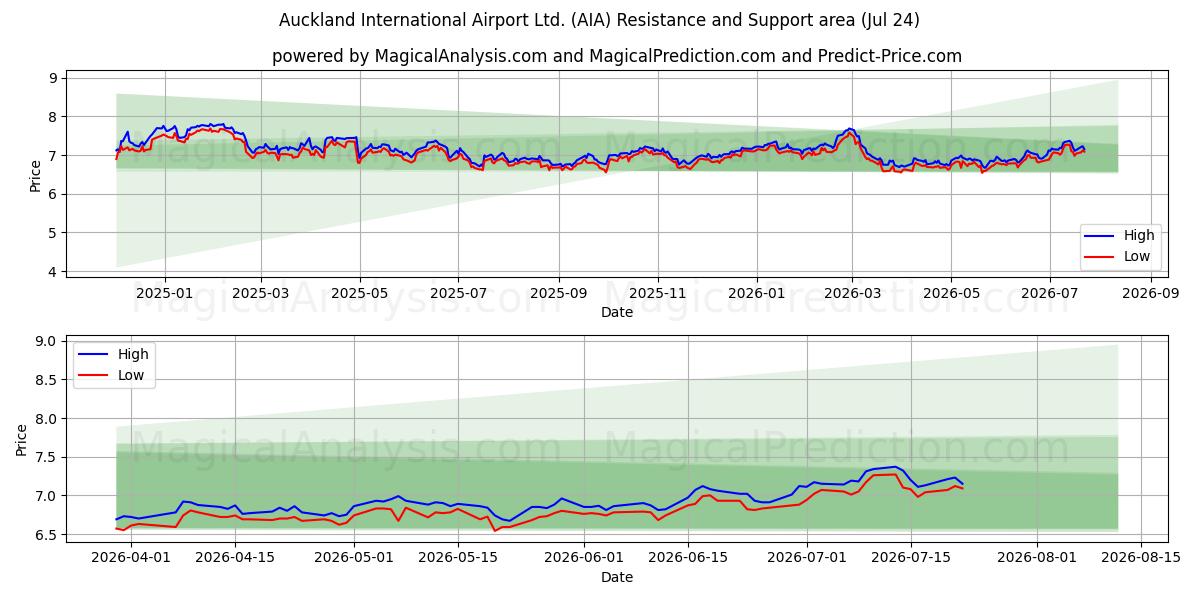Click the '2026-06-15' tick label in bottom chart
Image resolution: width=1200 pixels, height=600 pixels.
(688, 558)
